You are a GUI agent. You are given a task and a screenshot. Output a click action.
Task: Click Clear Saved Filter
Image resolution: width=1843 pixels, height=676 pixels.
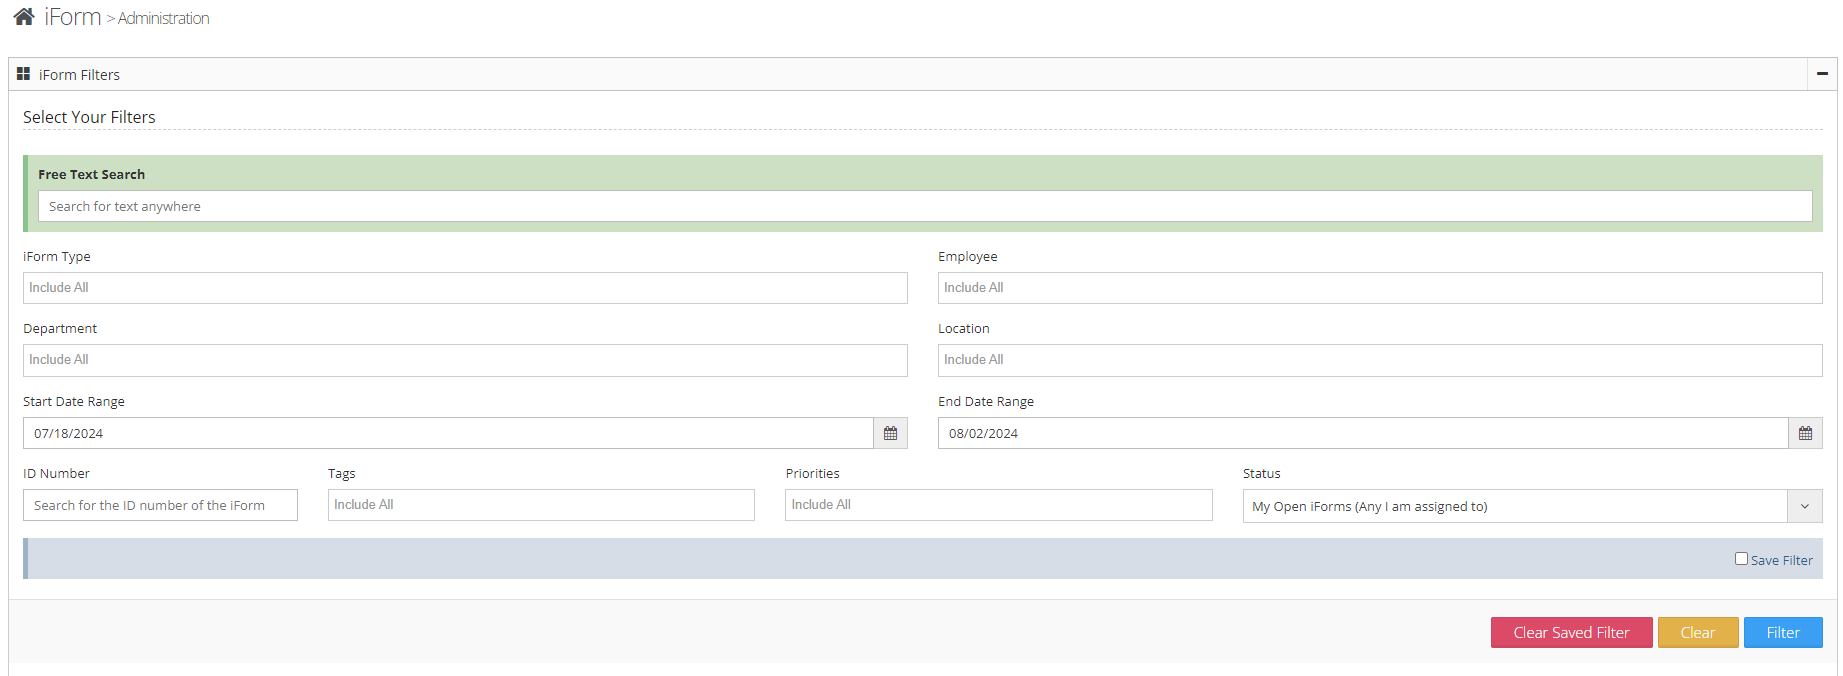(1571, 632)
